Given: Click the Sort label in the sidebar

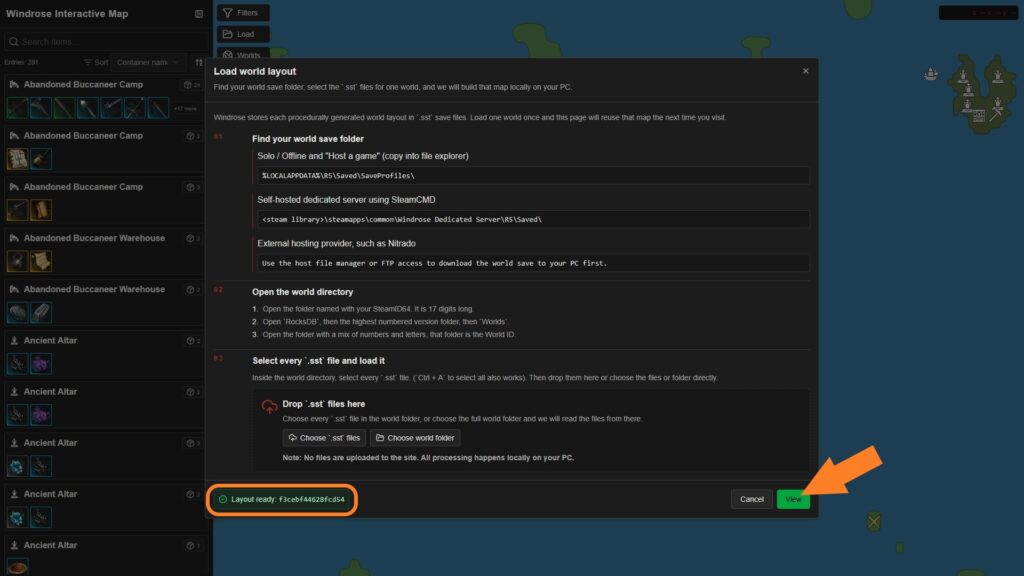Looking at the screenshot, I should [96, 63].
